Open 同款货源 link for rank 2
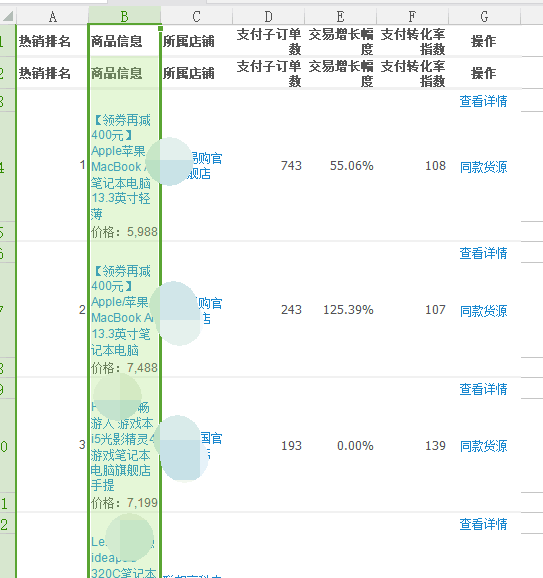Image resolution: width=543 pixels, height=578 pixels. point(483,311)
